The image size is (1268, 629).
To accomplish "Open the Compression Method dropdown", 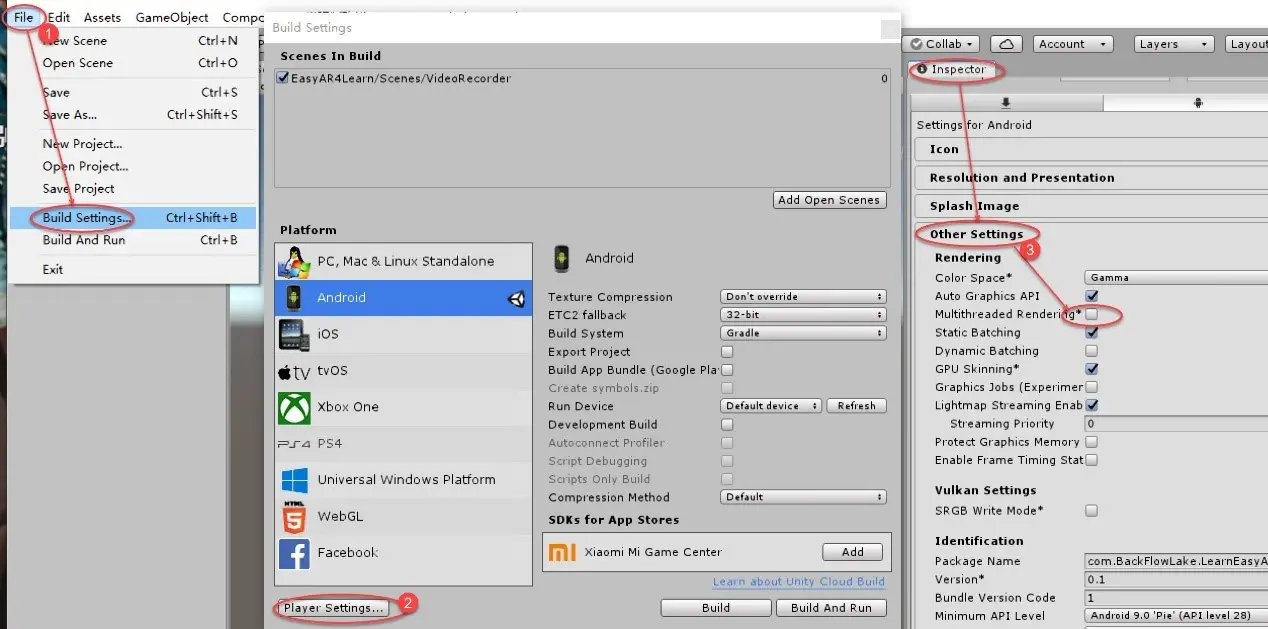I will pyautogui.click(x=803, y=497).
